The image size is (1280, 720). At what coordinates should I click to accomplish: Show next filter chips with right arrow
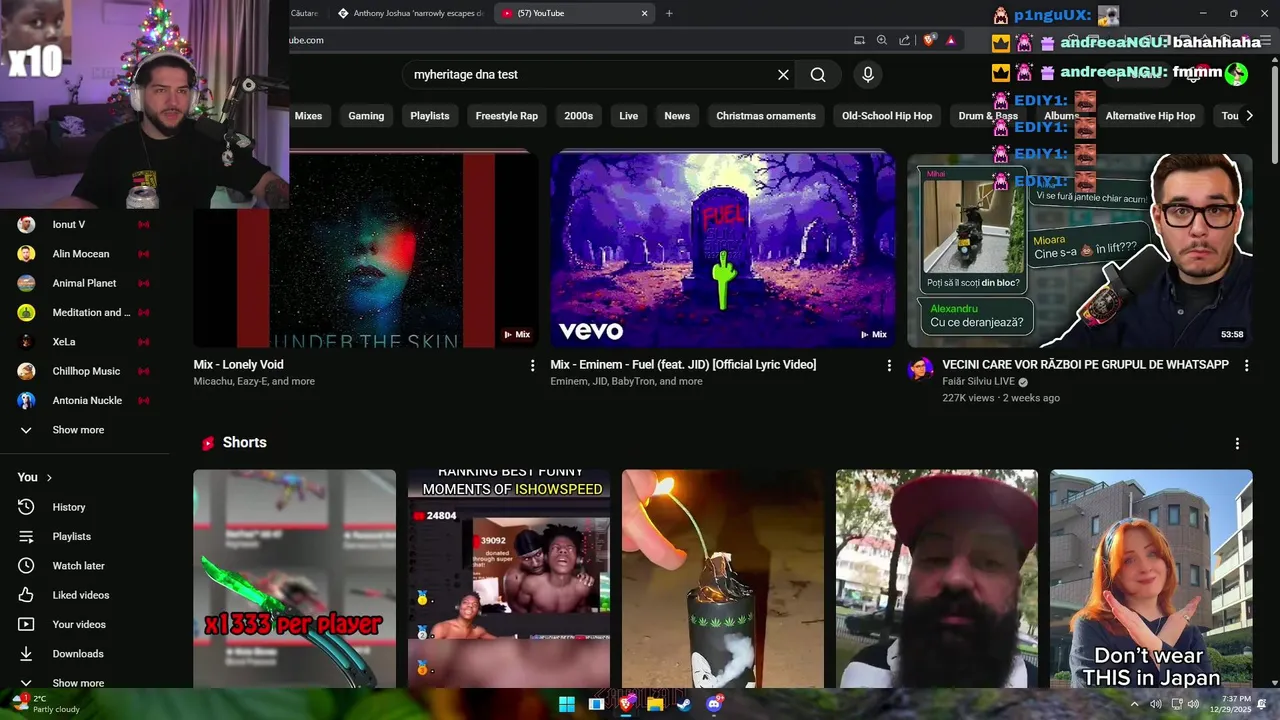[x=1249, y=116]
